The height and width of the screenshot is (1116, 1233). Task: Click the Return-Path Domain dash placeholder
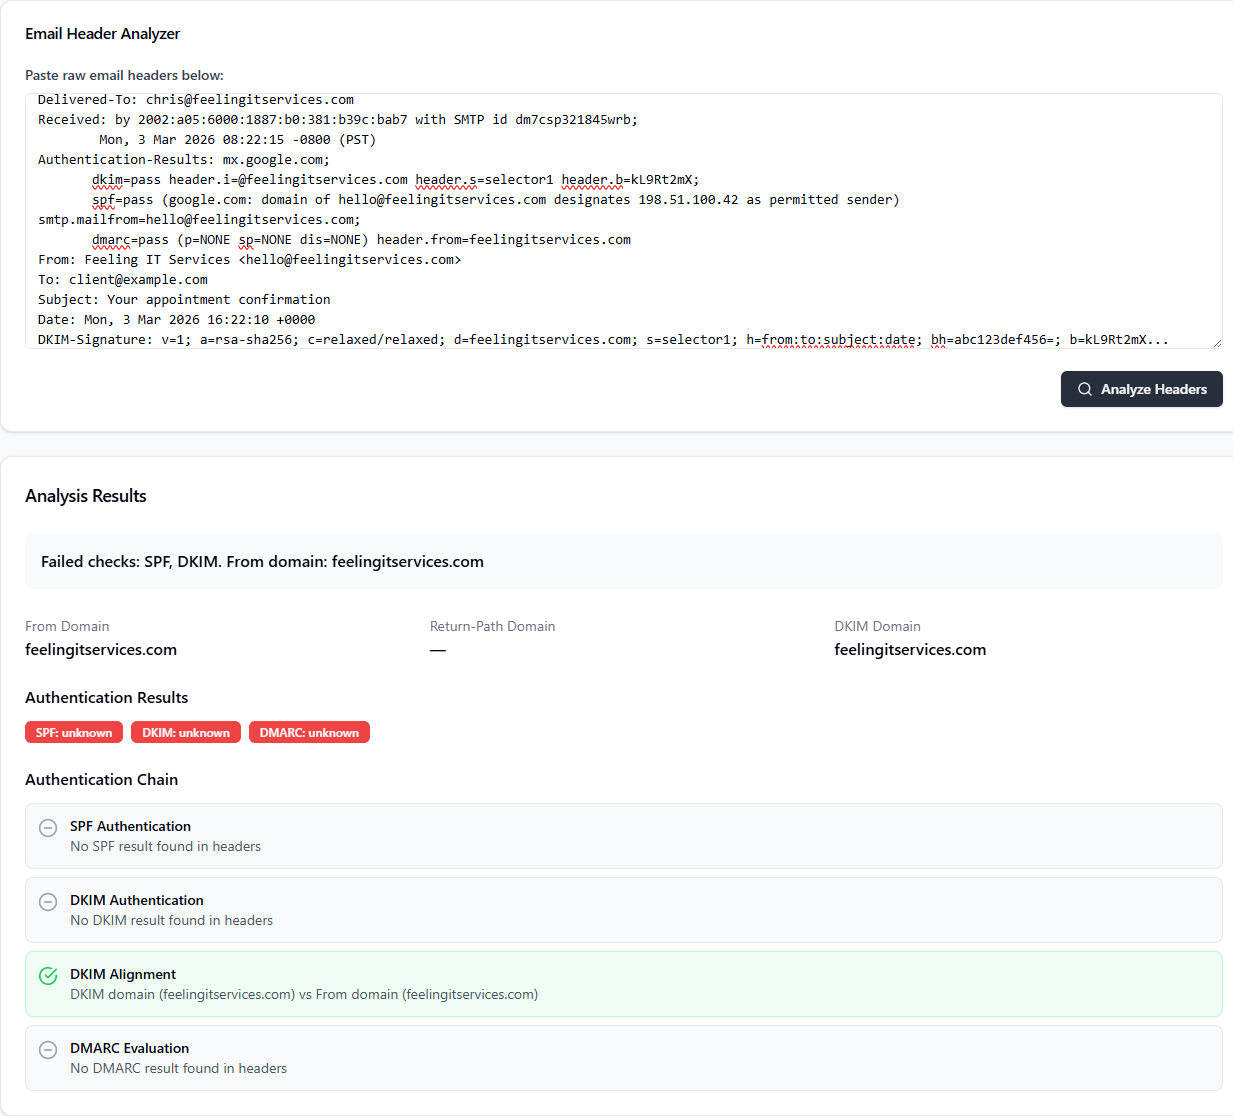tap(437, 649)
